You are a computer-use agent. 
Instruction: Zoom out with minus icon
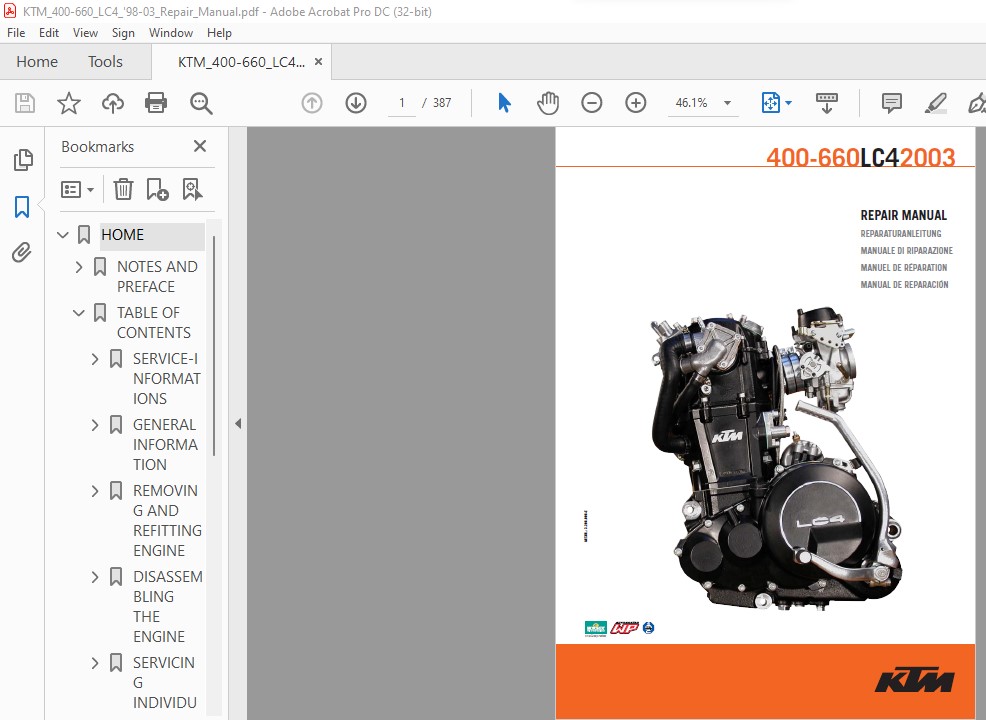pyautogui.click(x=592, y=102)
